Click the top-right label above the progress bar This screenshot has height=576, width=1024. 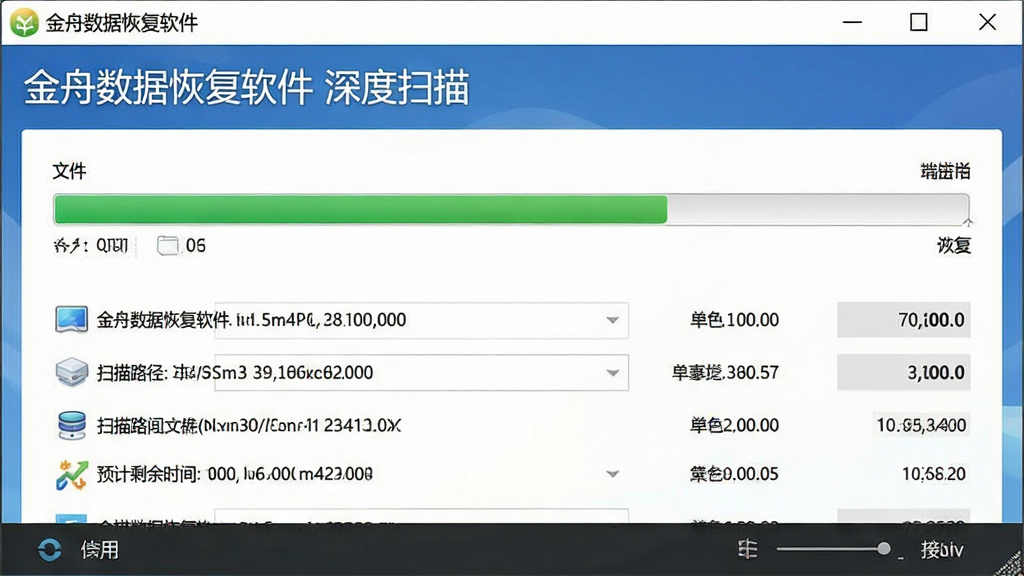tap(946, 172)
